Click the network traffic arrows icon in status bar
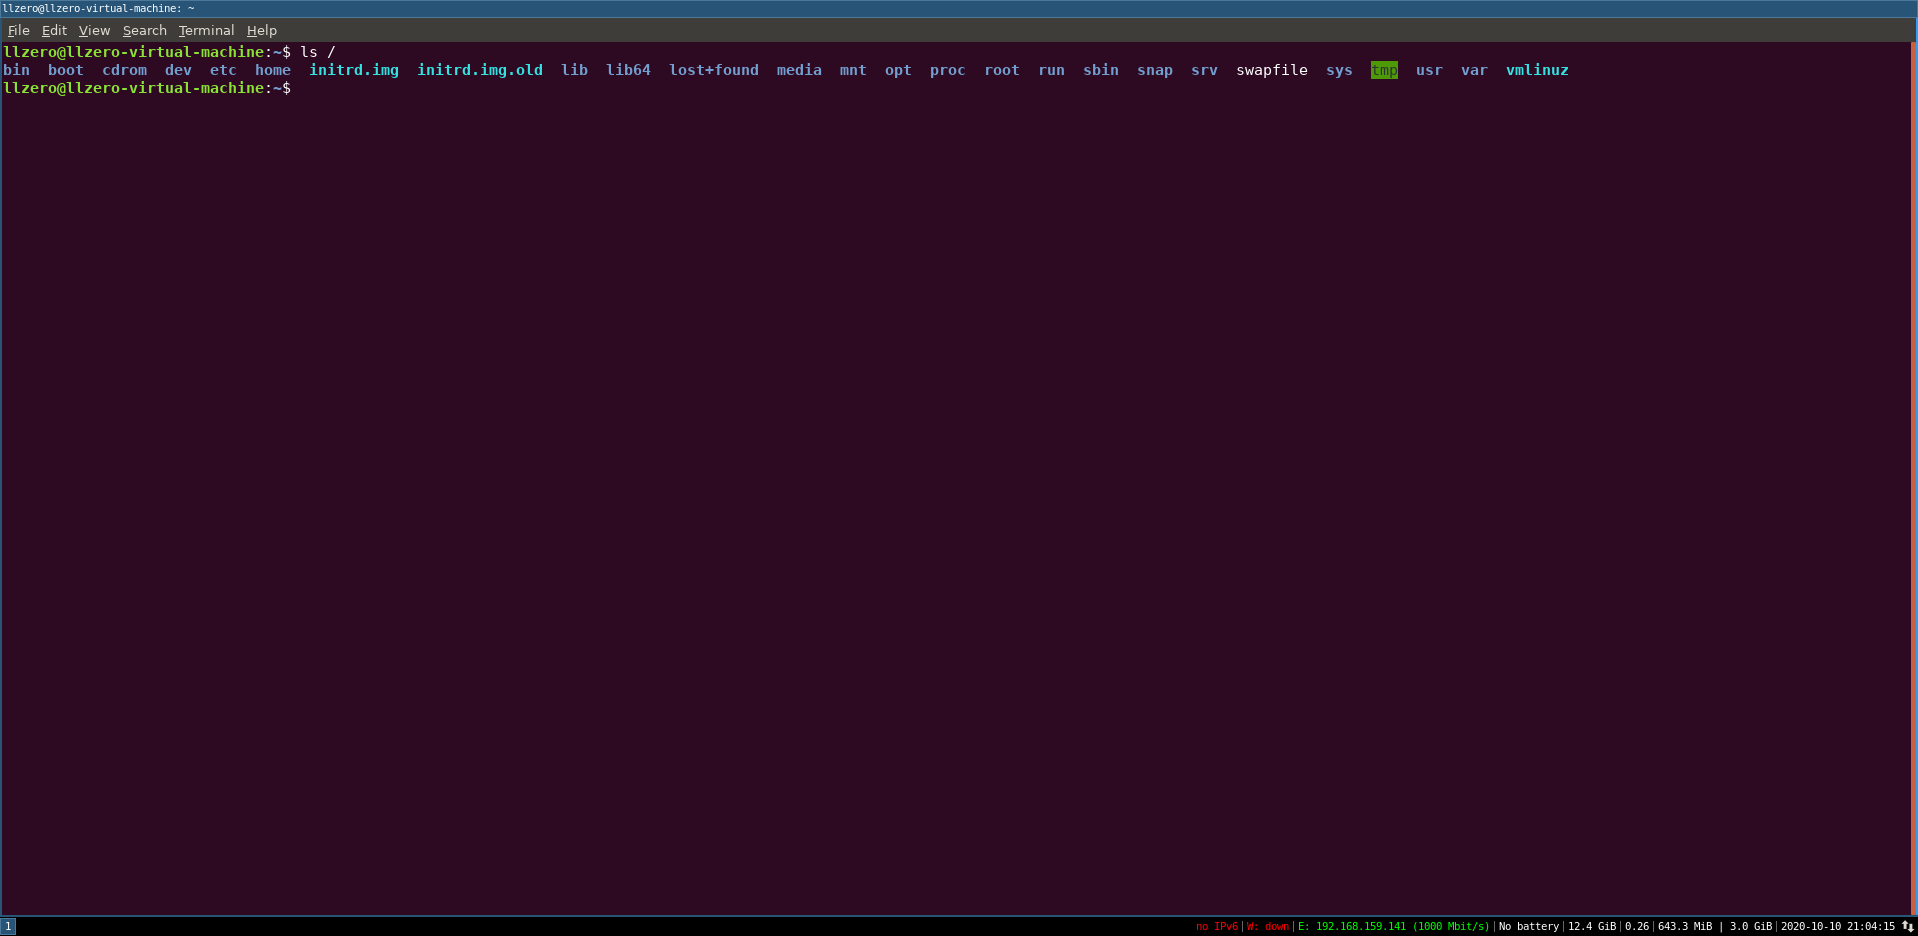This screenshot has width=1918, height=936. tap(1907, 926)
